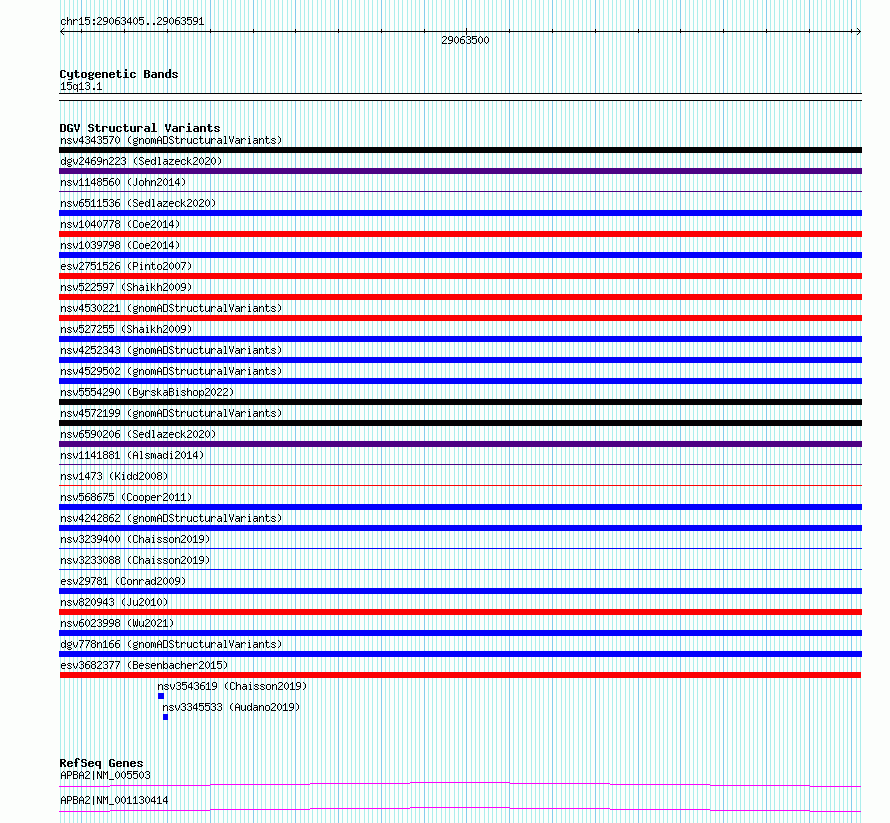The height and width of the screenshot is (823, 890).
Task: Open nsv6590206 (Sedlazeck2020) variant
Action: tap(138, 434)
